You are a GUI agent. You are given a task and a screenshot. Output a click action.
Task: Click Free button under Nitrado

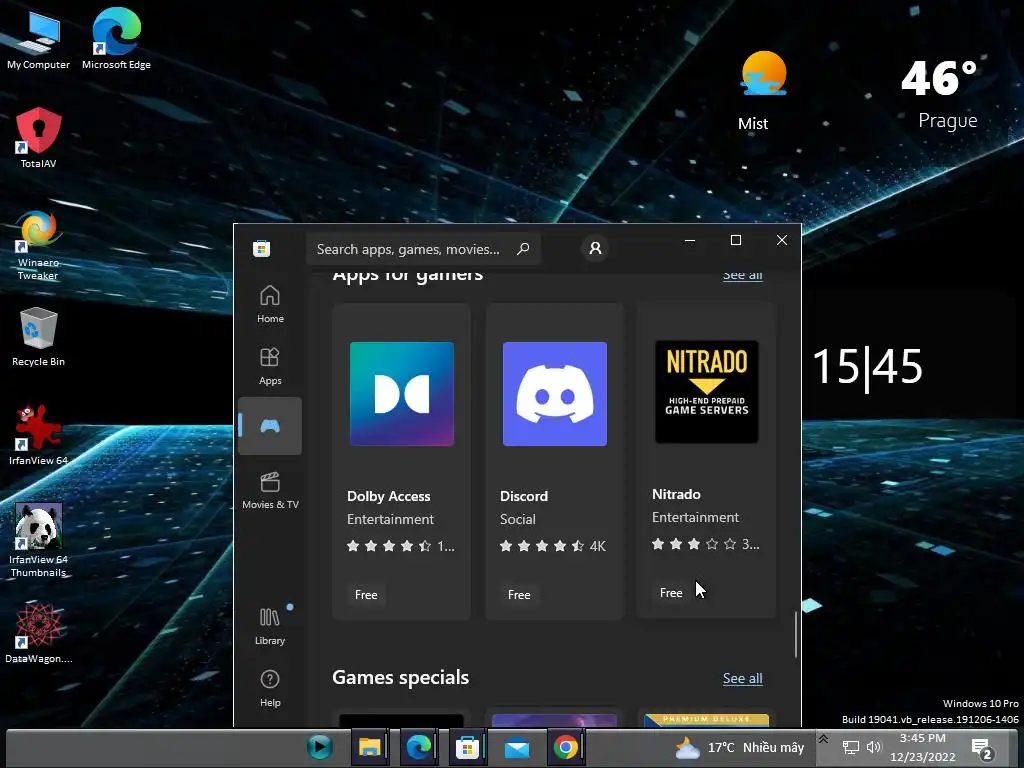(x=671, y=592)
